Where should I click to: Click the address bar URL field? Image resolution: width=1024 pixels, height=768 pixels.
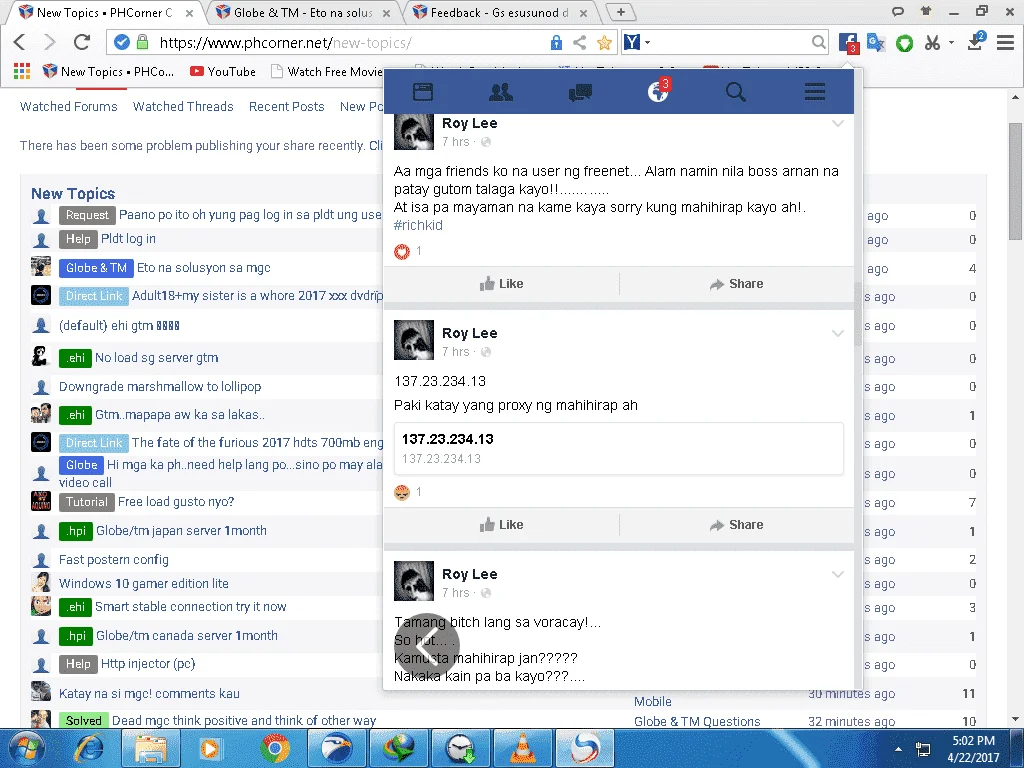[x=349, y=43]
